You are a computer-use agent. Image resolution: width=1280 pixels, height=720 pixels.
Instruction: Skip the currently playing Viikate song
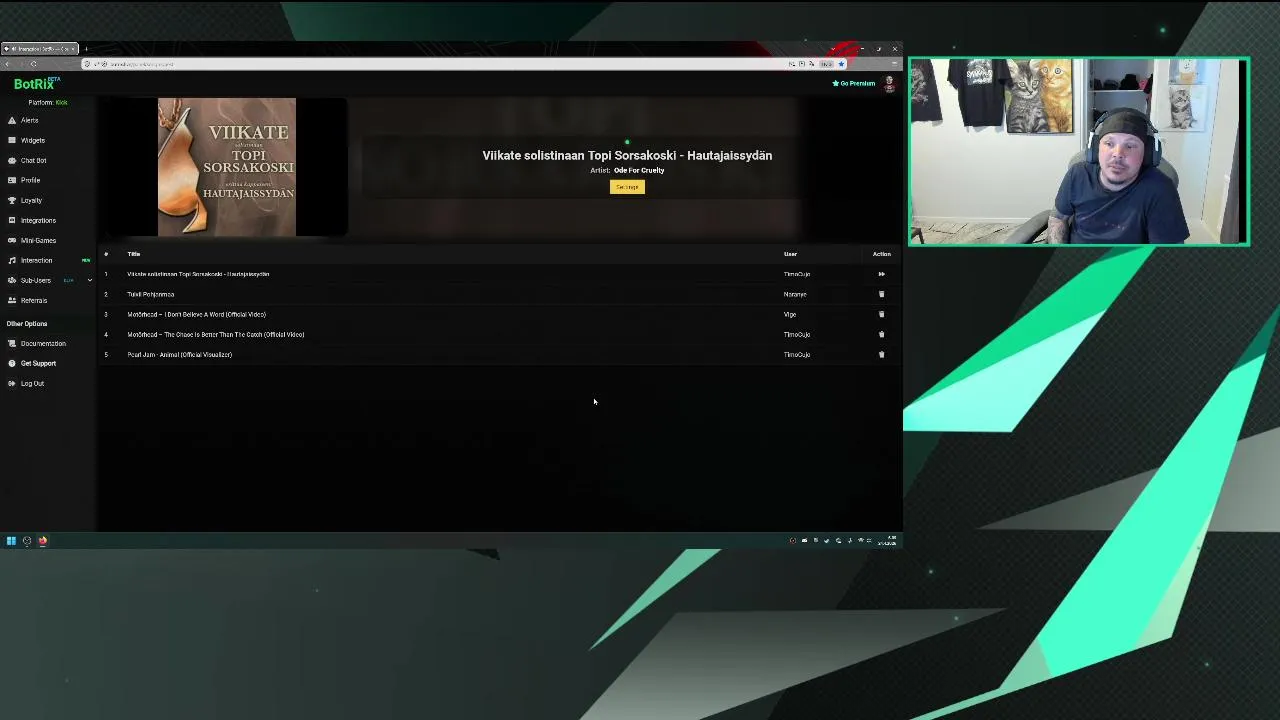(x=881, y=274)
